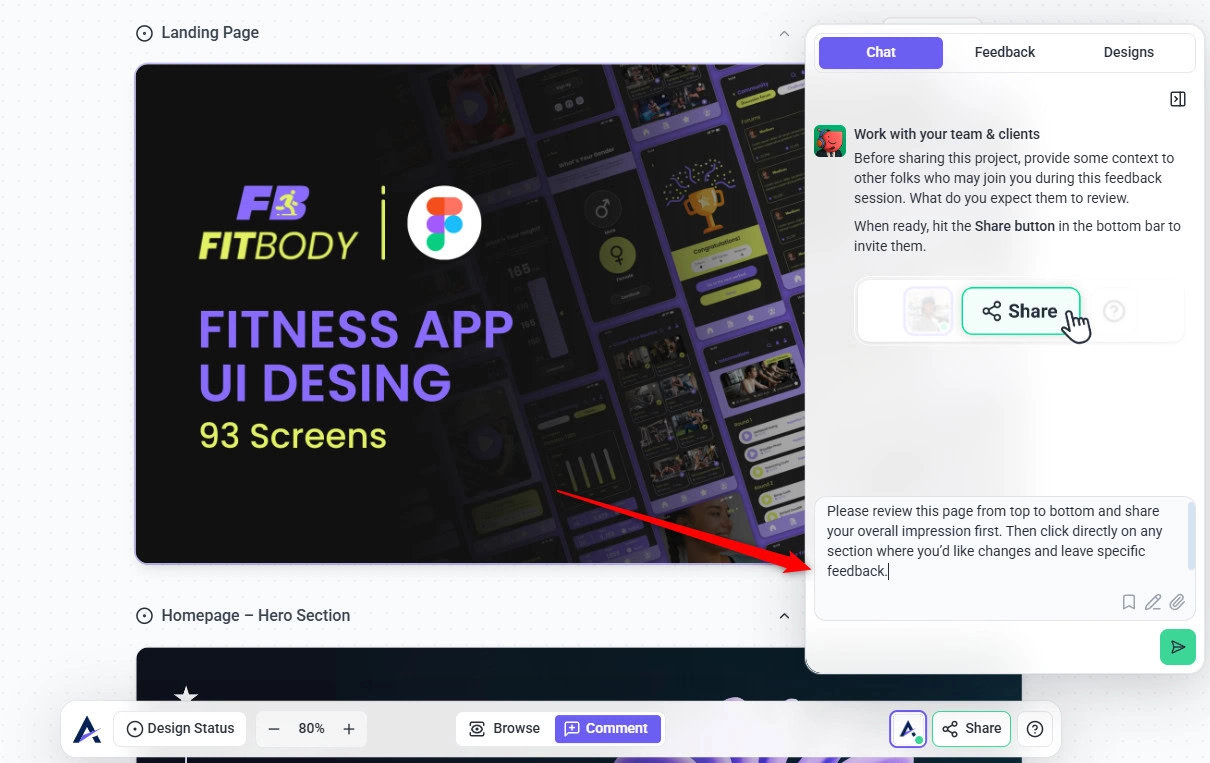
Task: Click the bookmark icon in message box
Action: pos(1128,602)
